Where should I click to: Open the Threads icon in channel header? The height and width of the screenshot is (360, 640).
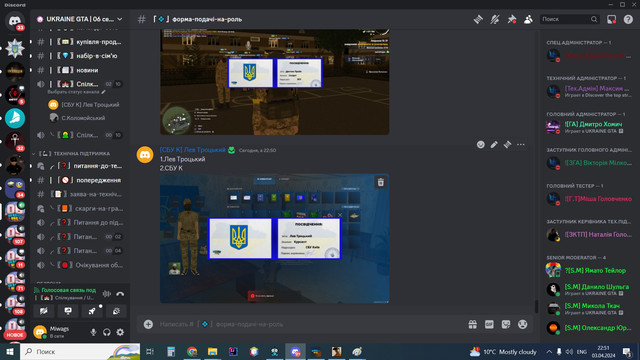(478, 19)
